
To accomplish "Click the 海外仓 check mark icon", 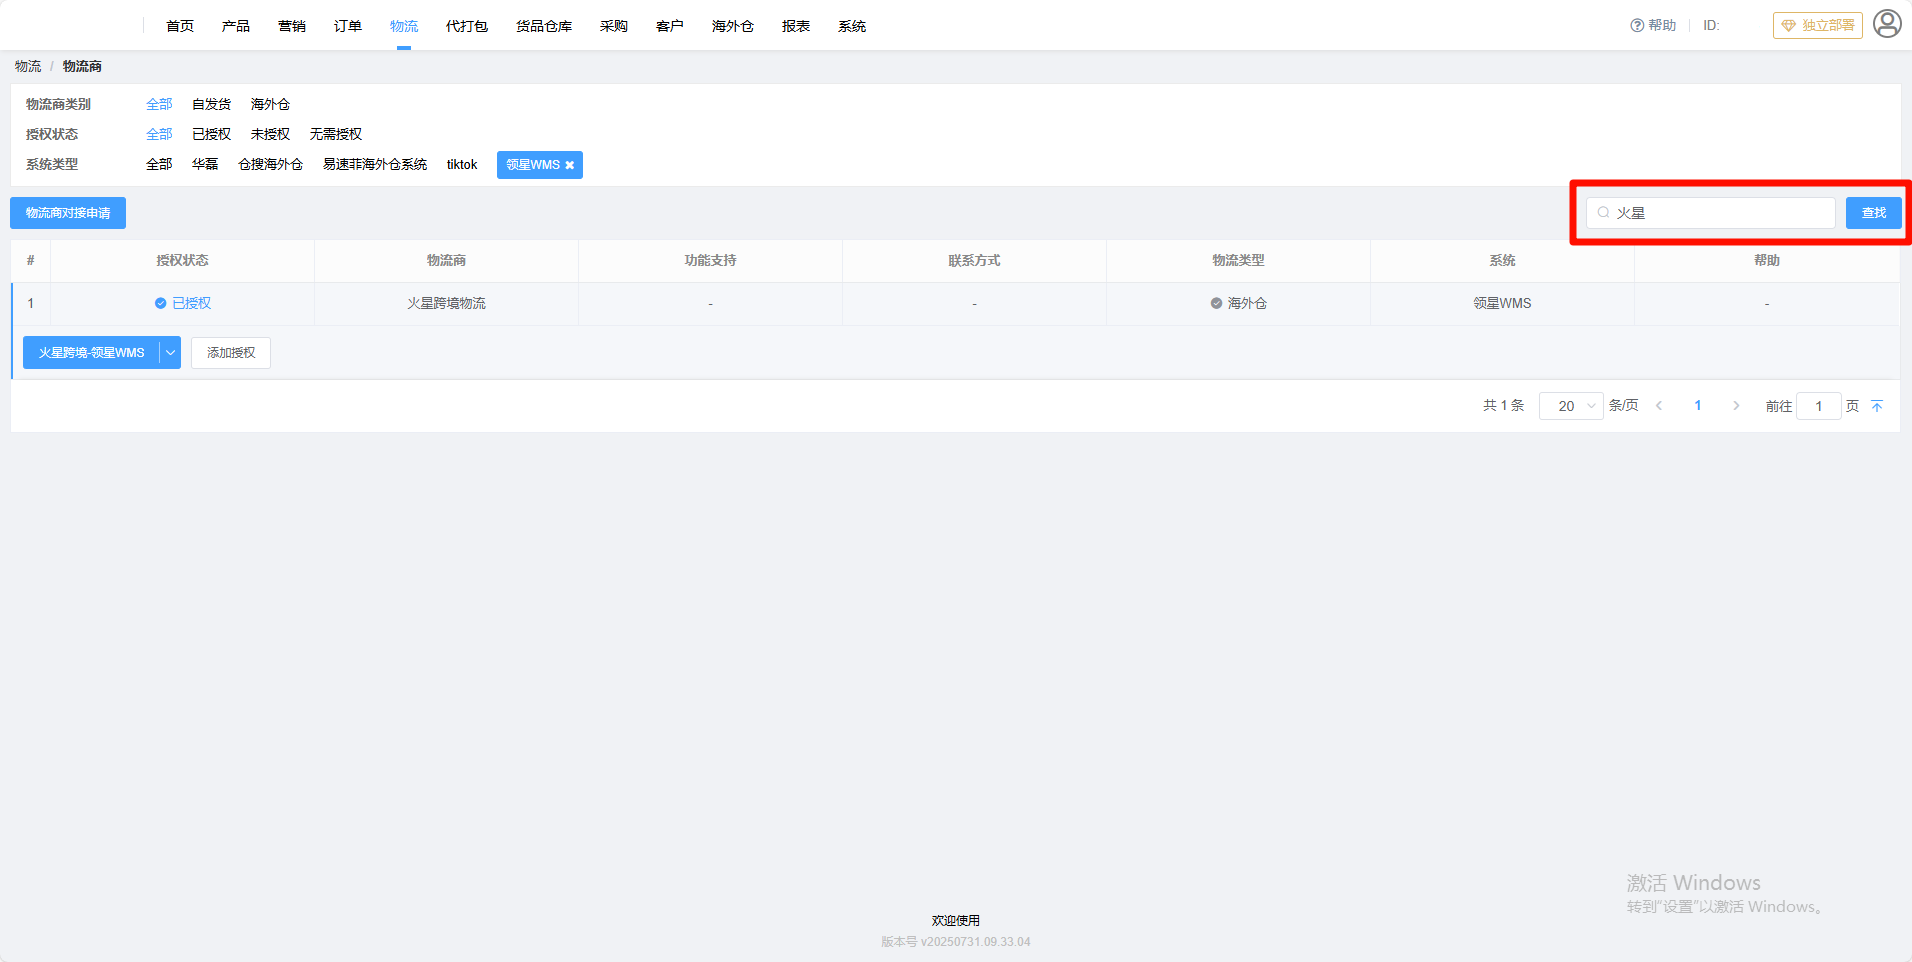I will point(1216,303).
